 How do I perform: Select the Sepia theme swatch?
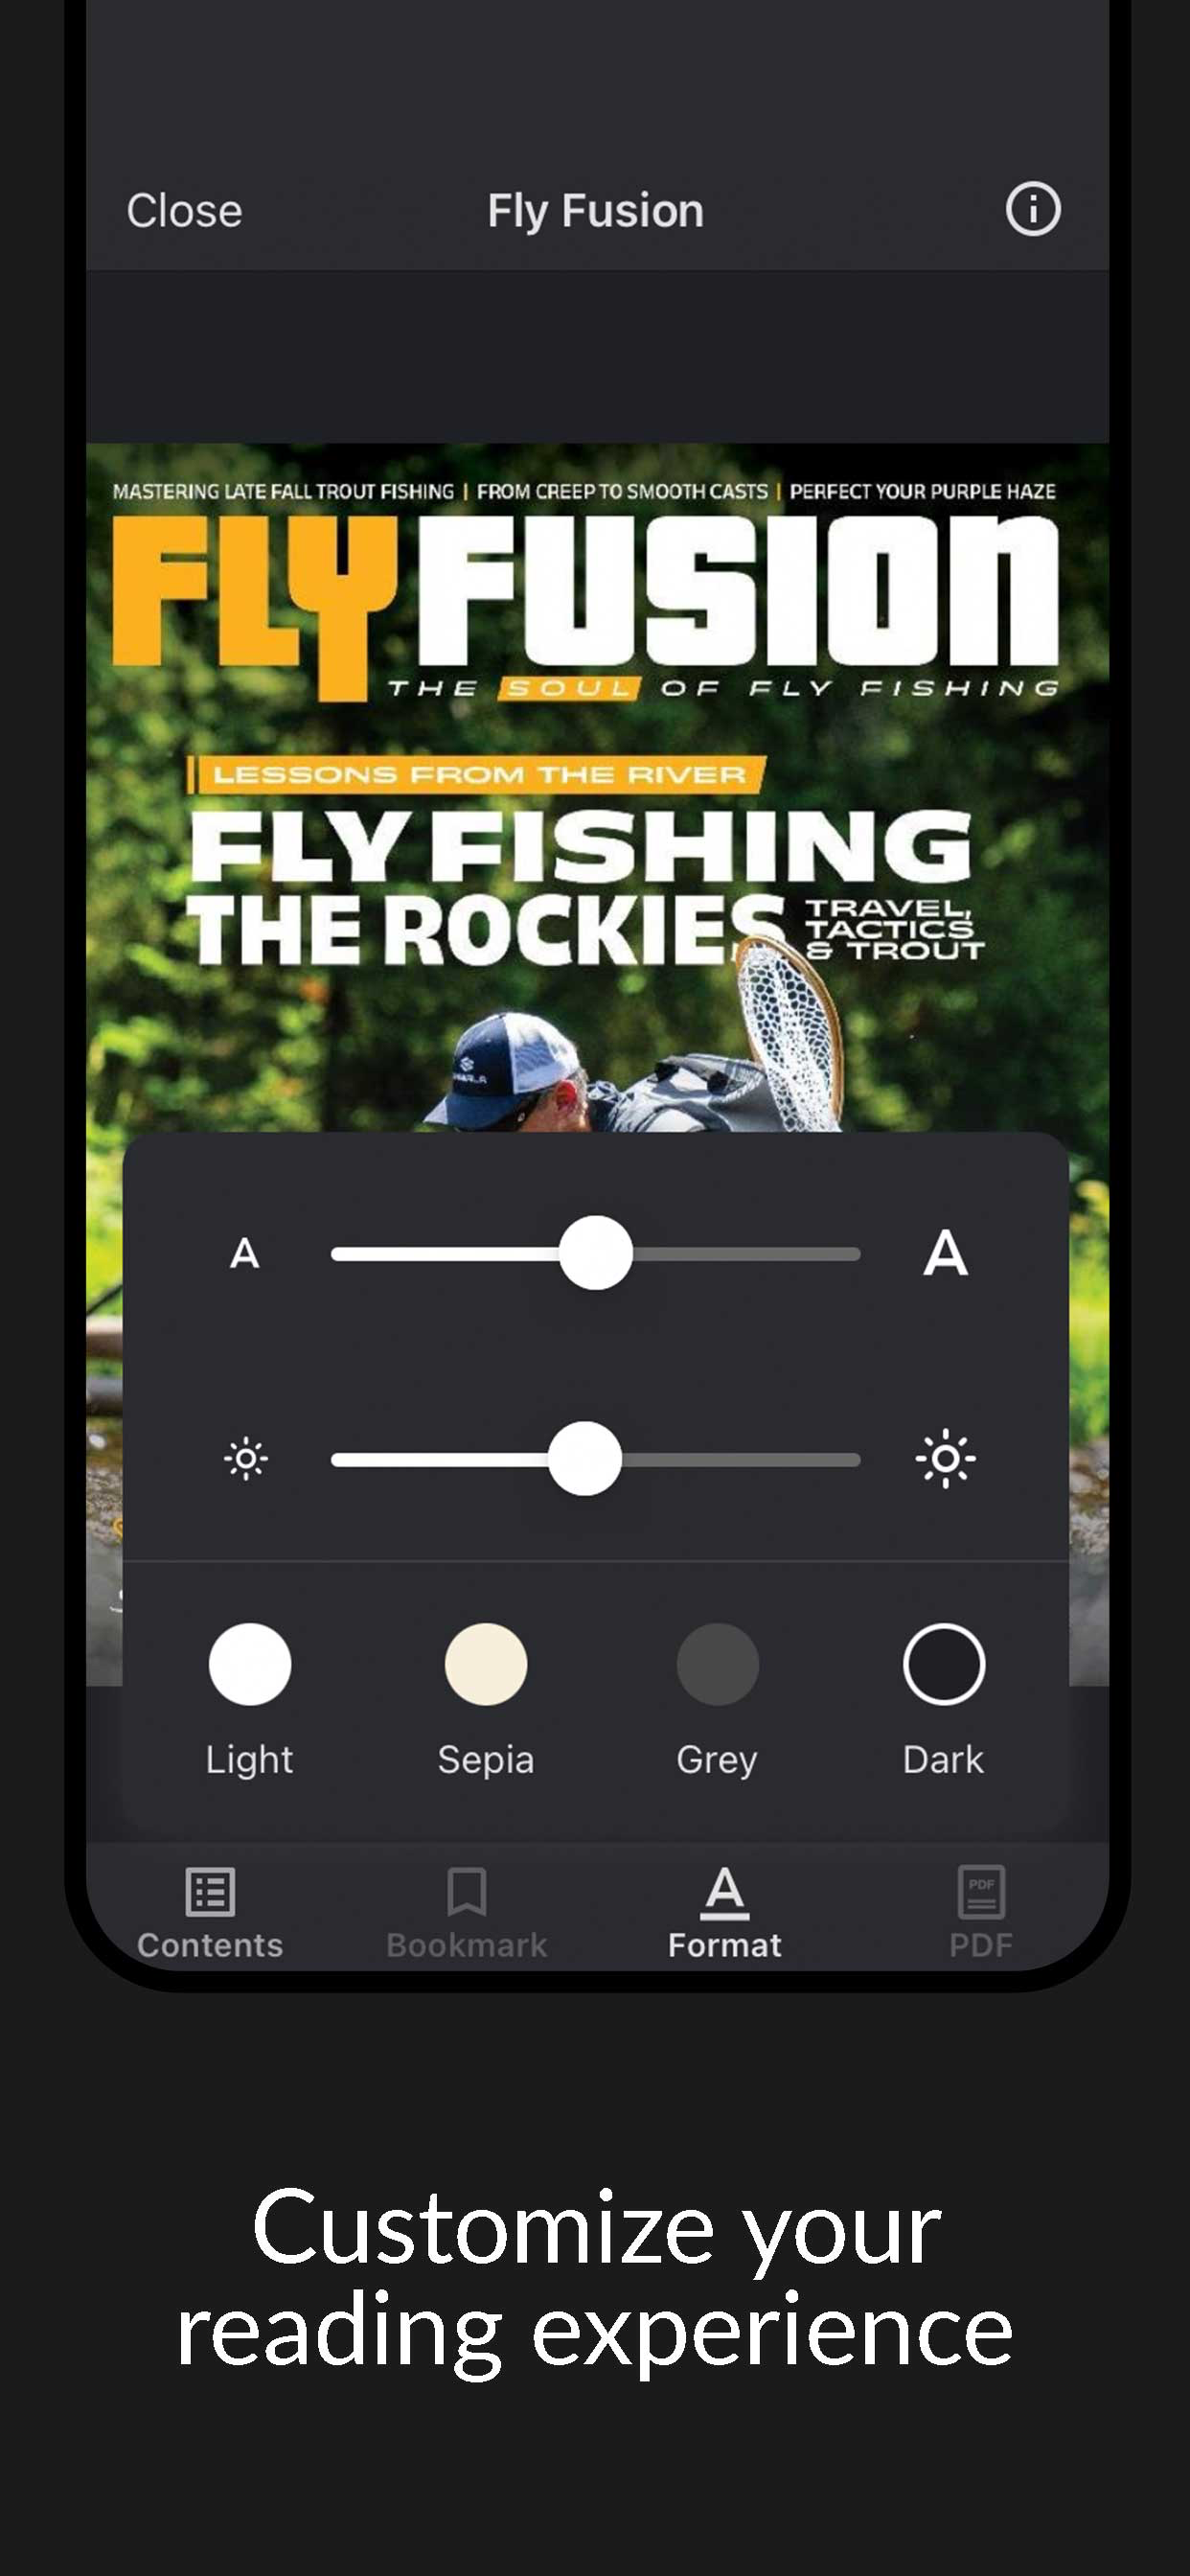pyautogui.click(x=486, y=1664)
